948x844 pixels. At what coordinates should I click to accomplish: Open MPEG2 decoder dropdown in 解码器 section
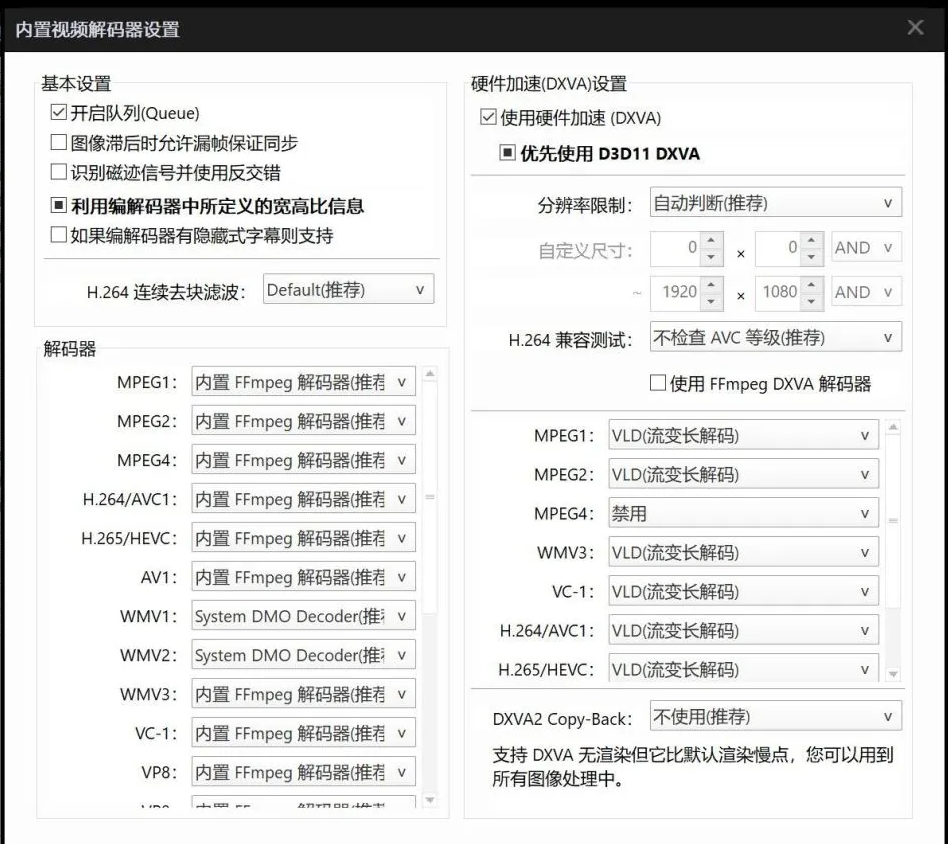coord(304,421)
